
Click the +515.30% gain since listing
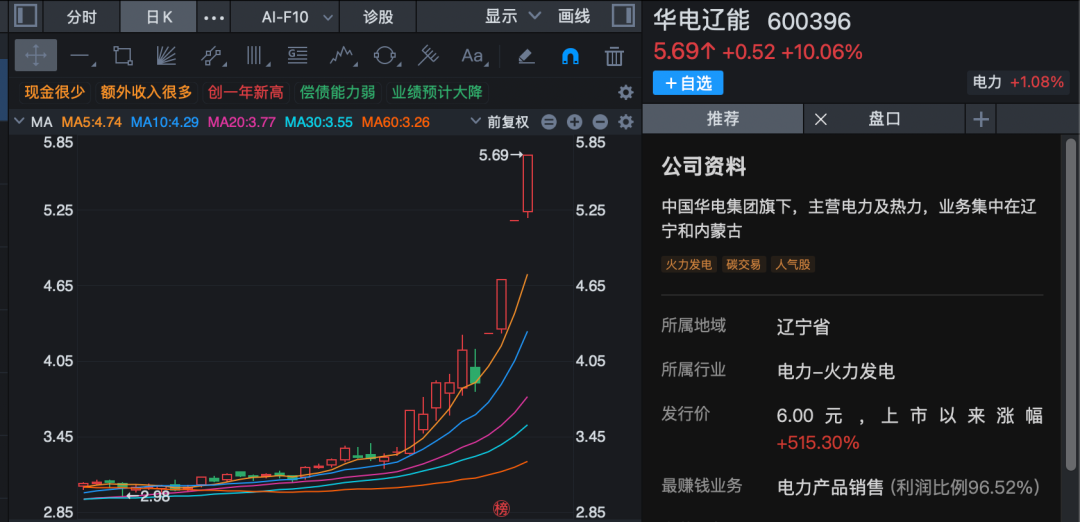818,442
